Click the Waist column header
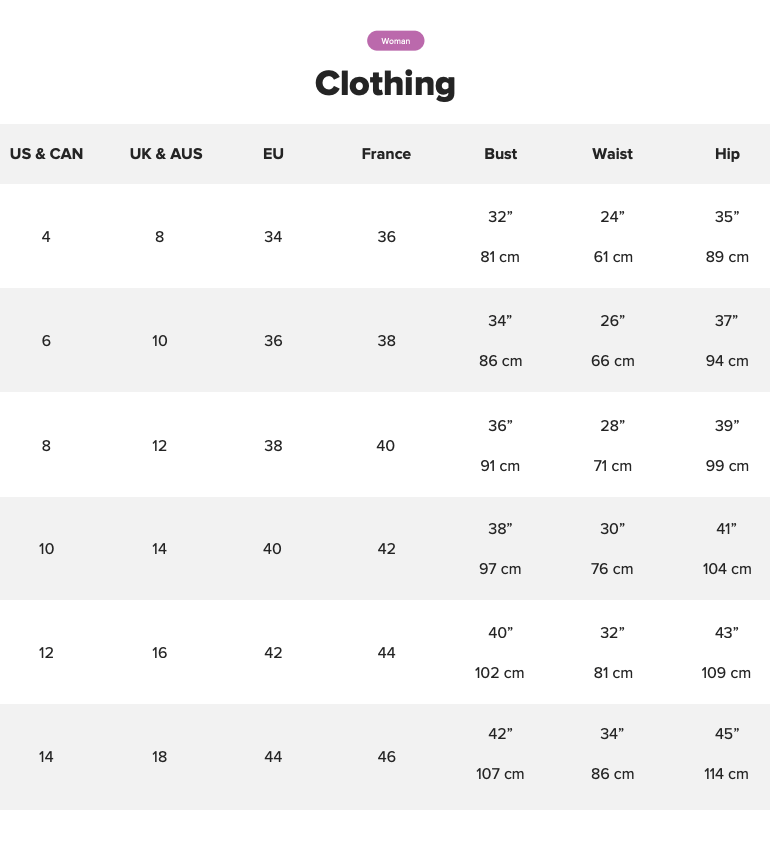 612,154
